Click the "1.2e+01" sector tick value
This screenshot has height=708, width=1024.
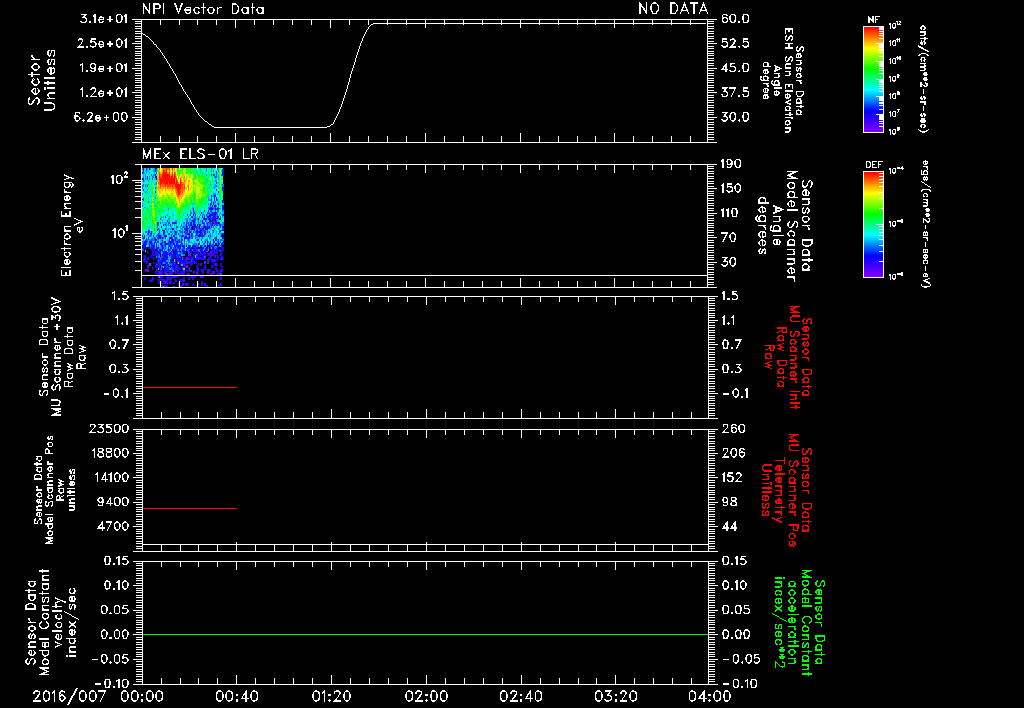tap(104, 93)
